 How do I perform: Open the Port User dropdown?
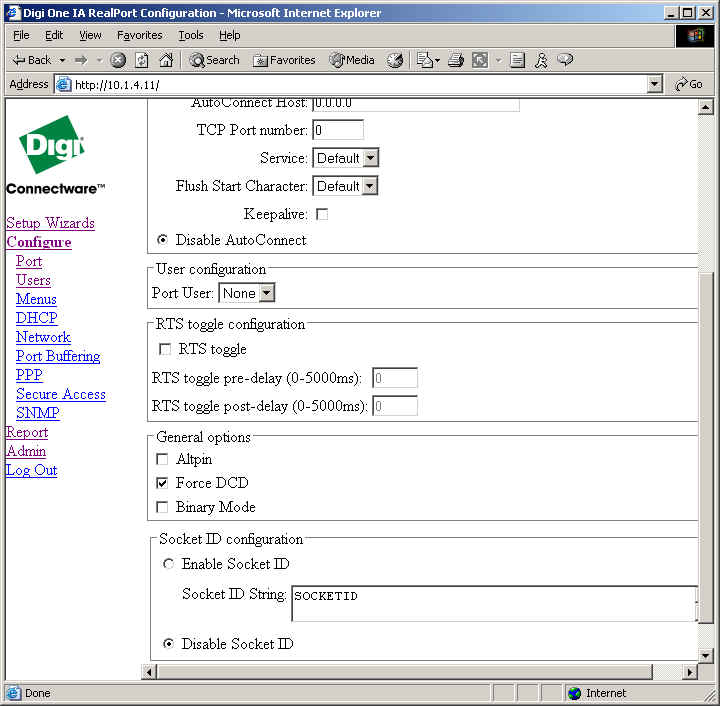pyautogui.click(x=246, y=293)
